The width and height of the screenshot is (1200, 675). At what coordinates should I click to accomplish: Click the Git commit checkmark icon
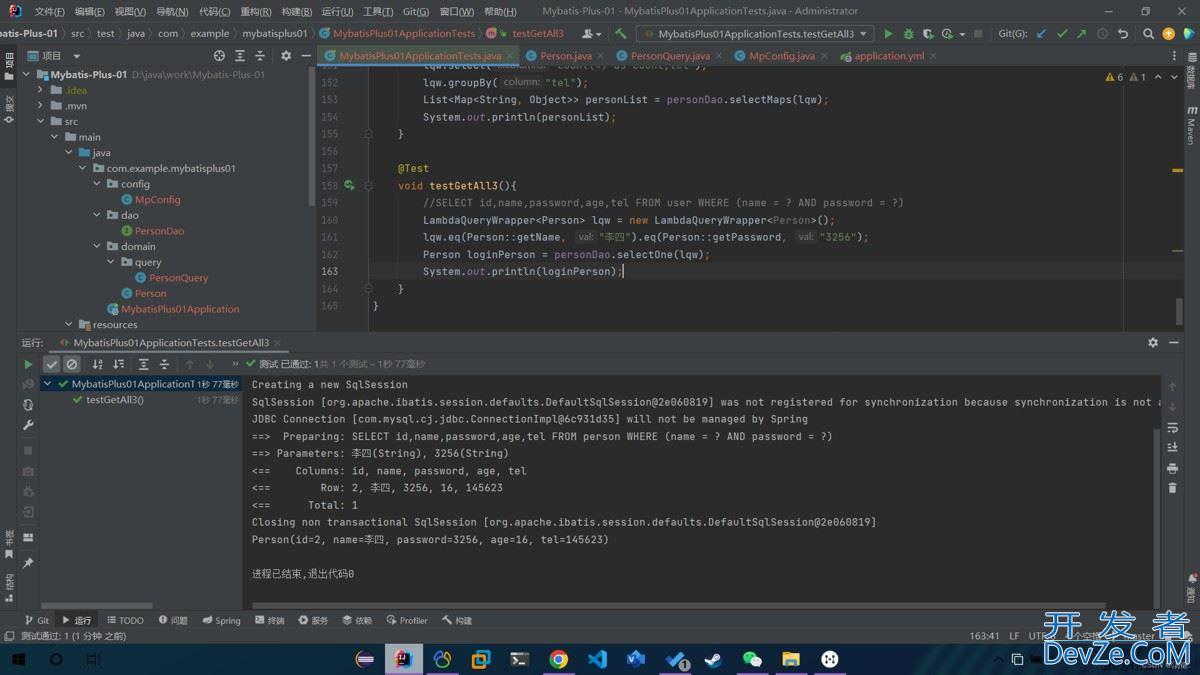pyautogui.click(x=1062, y=34)
